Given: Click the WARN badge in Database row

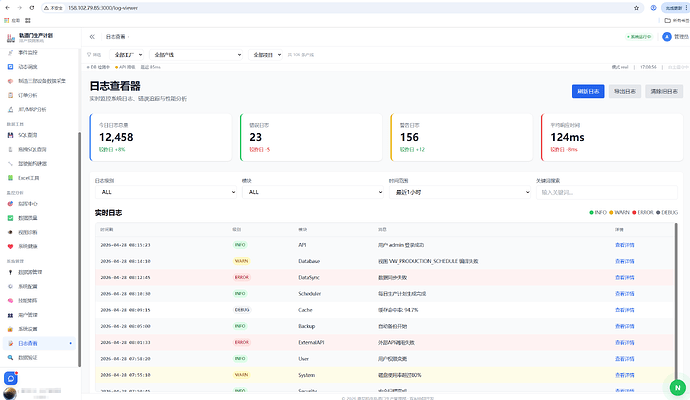Looking at the screenshot, I should point(241,261).
